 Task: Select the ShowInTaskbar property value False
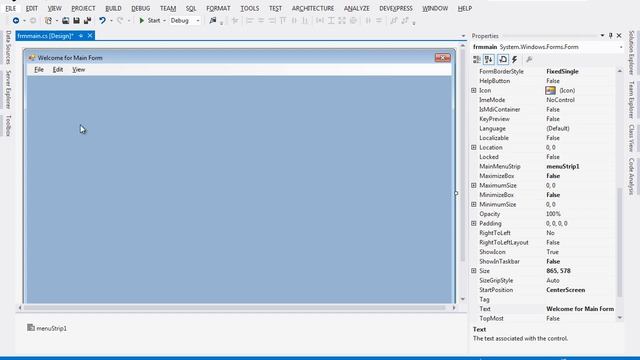coord(553,262)
